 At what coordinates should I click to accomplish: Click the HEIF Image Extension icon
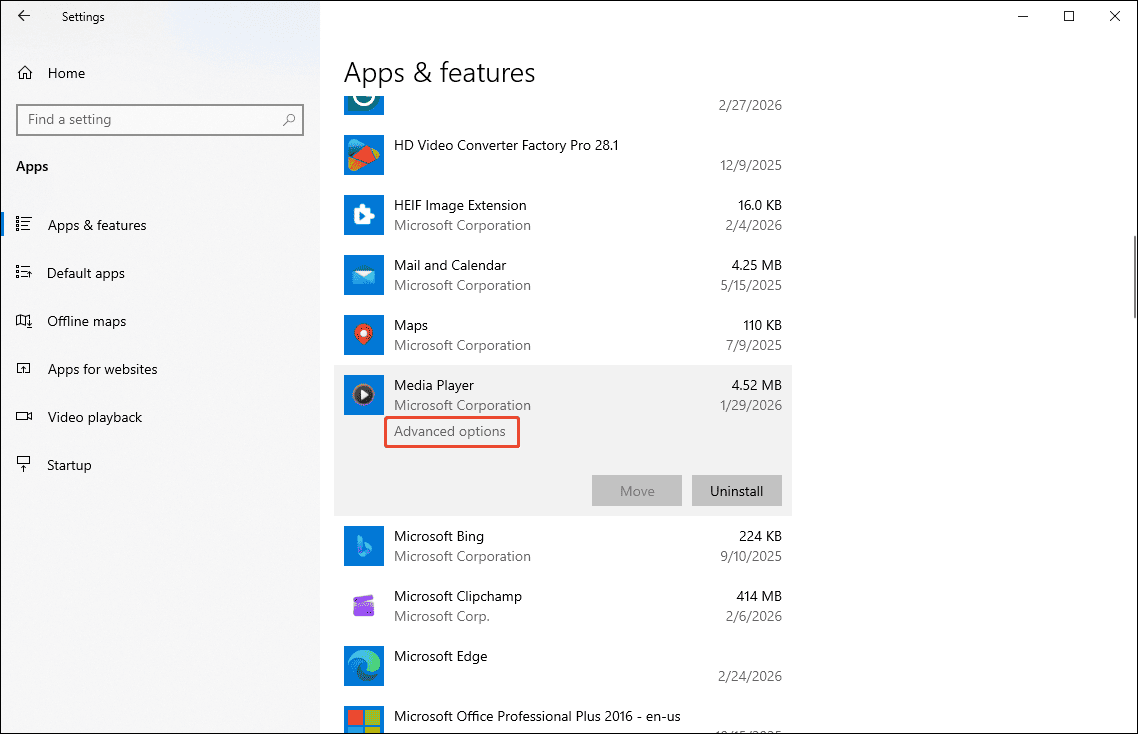[363, 215]
